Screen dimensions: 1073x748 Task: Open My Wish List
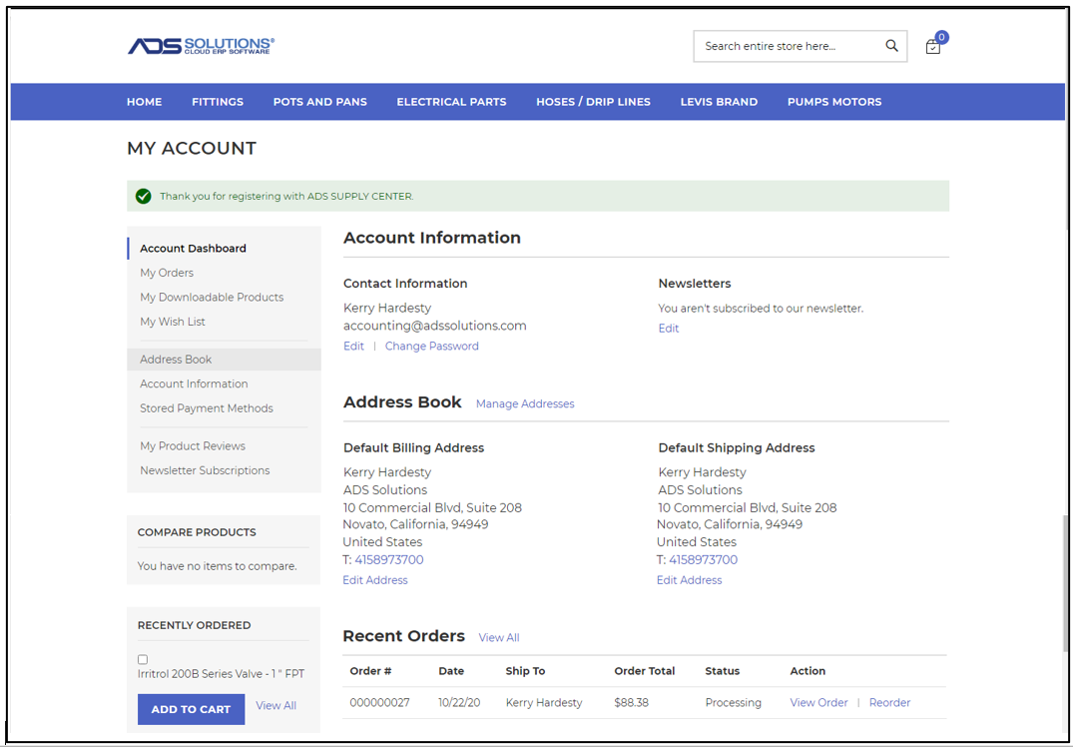(172, 322)
